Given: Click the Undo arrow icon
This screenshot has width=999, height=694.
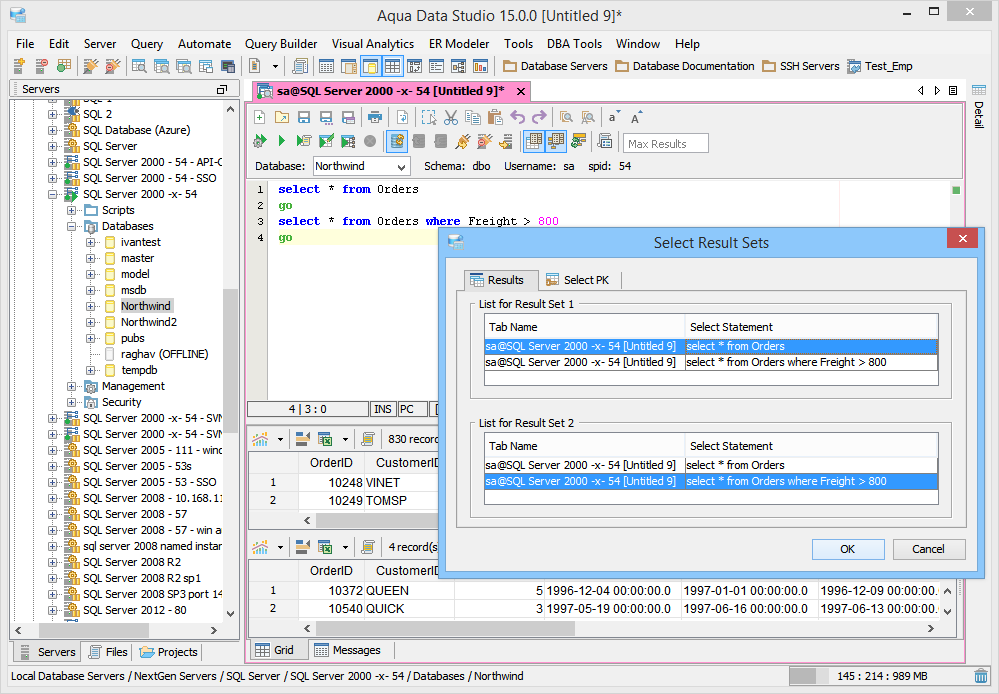Looking at the screenshot, I should click(x=518, y=117).
